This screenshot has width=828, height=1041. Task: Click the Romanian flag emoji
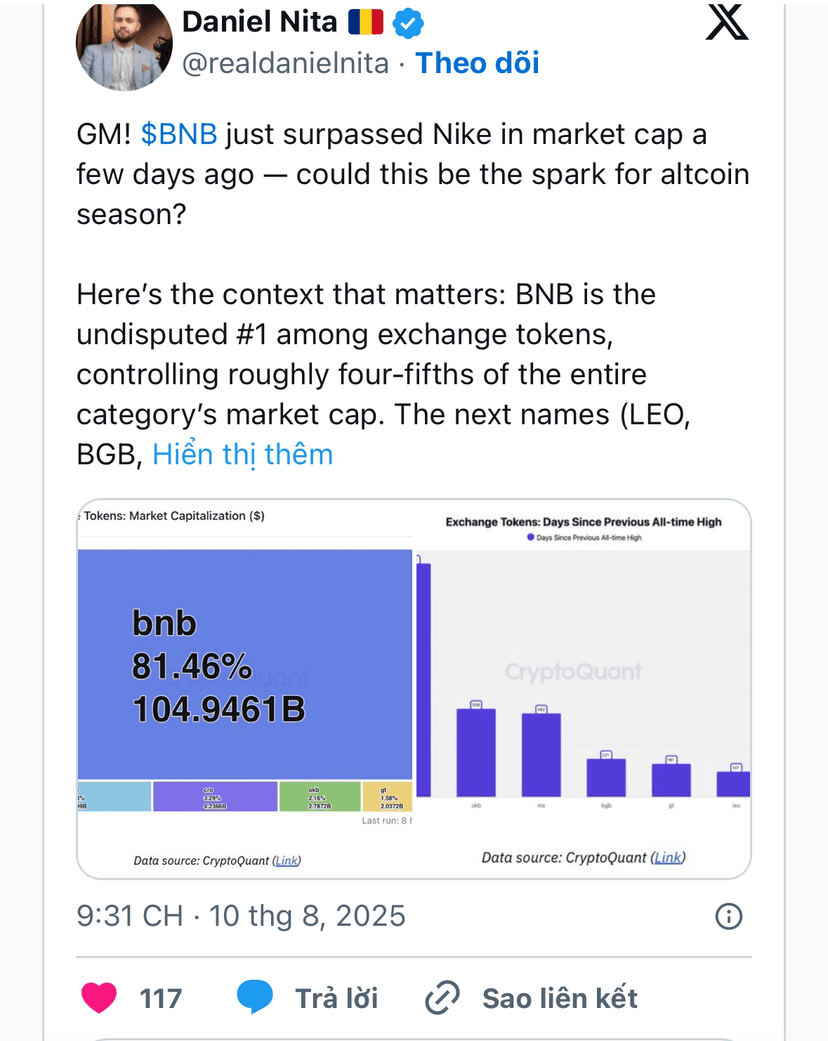click(366, 23)
